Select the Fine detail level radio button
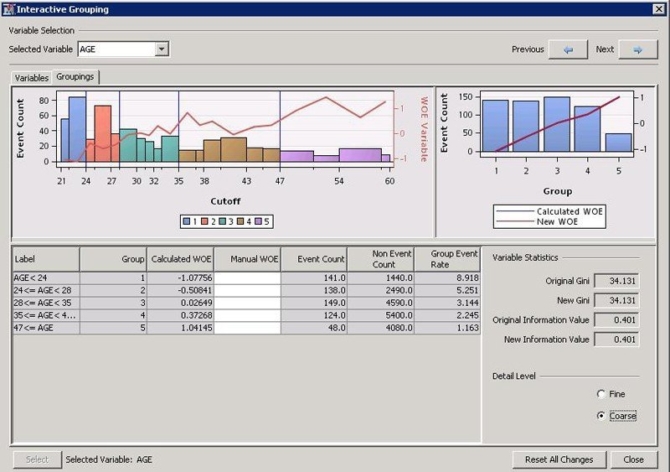Viewport: 670px width, 472px height. coord(601,394)
